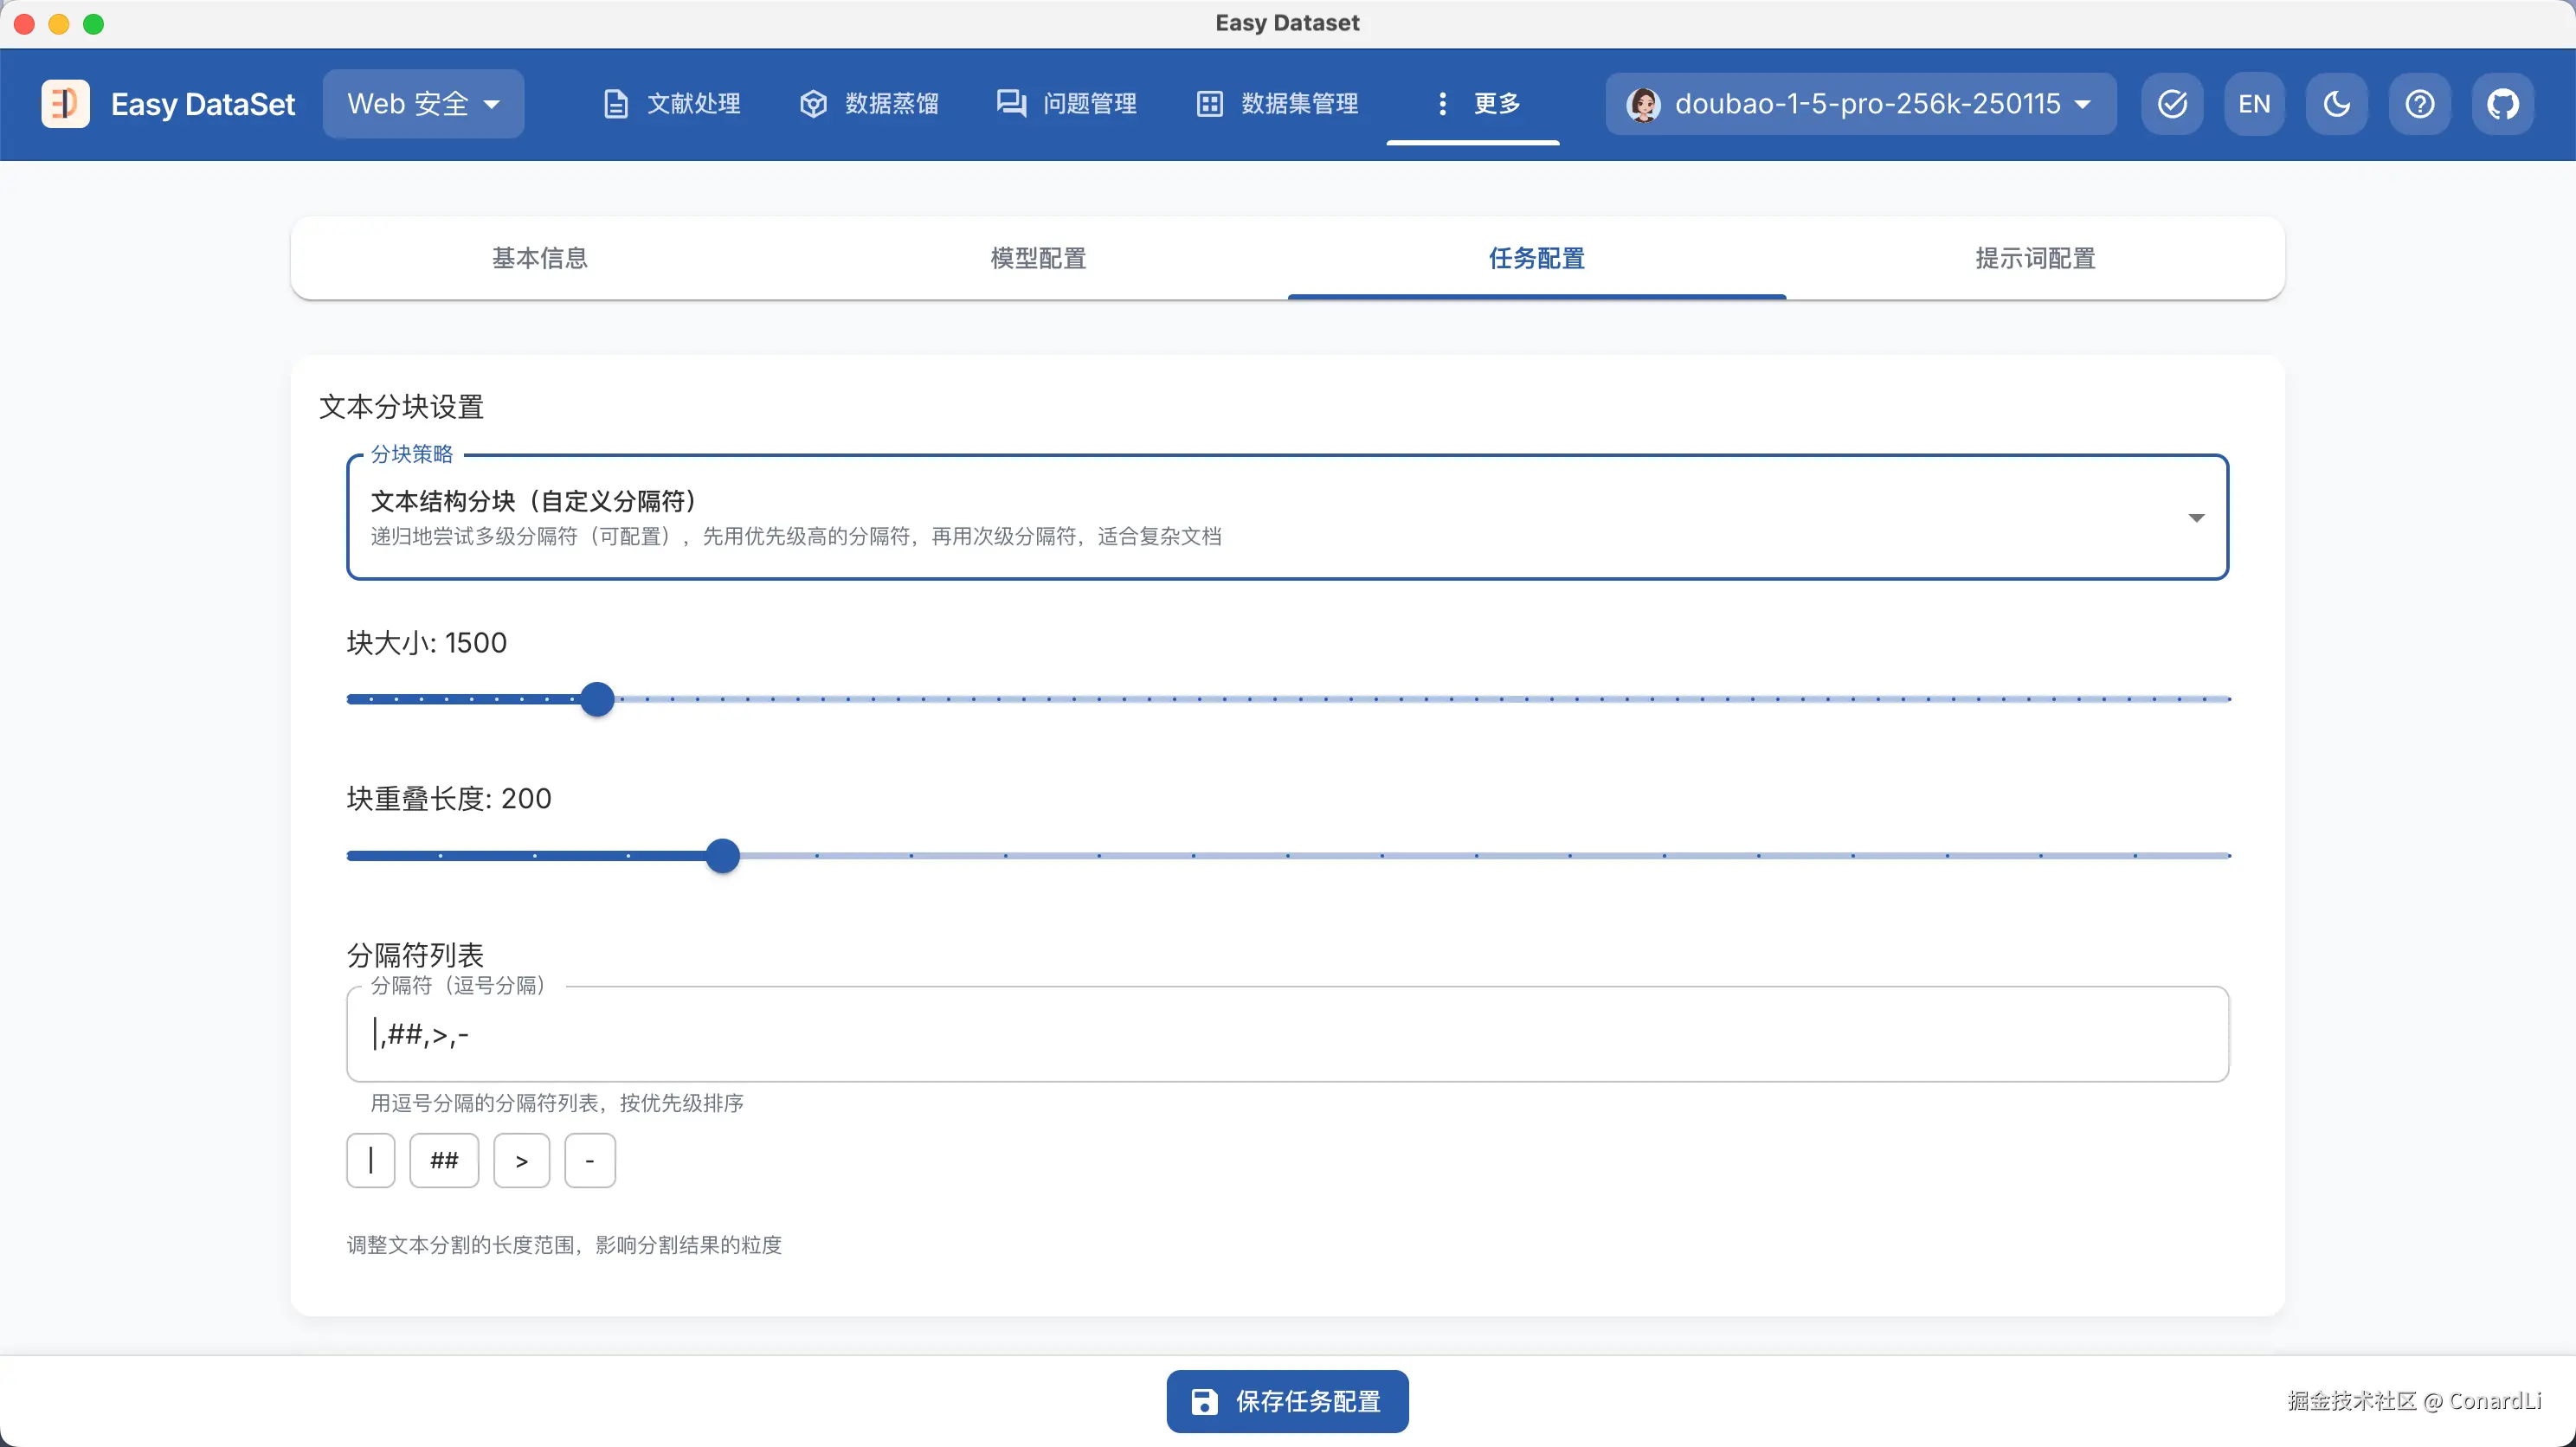Click the 块大小 slider handle
Screen dimensions: 2576x1447
coord(597,699)
